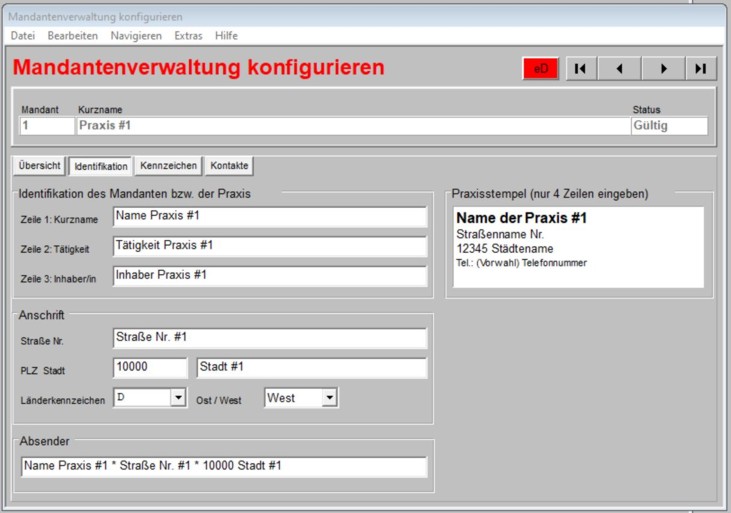
Task: Jump to the last record
Action: (x=700, y=68)
